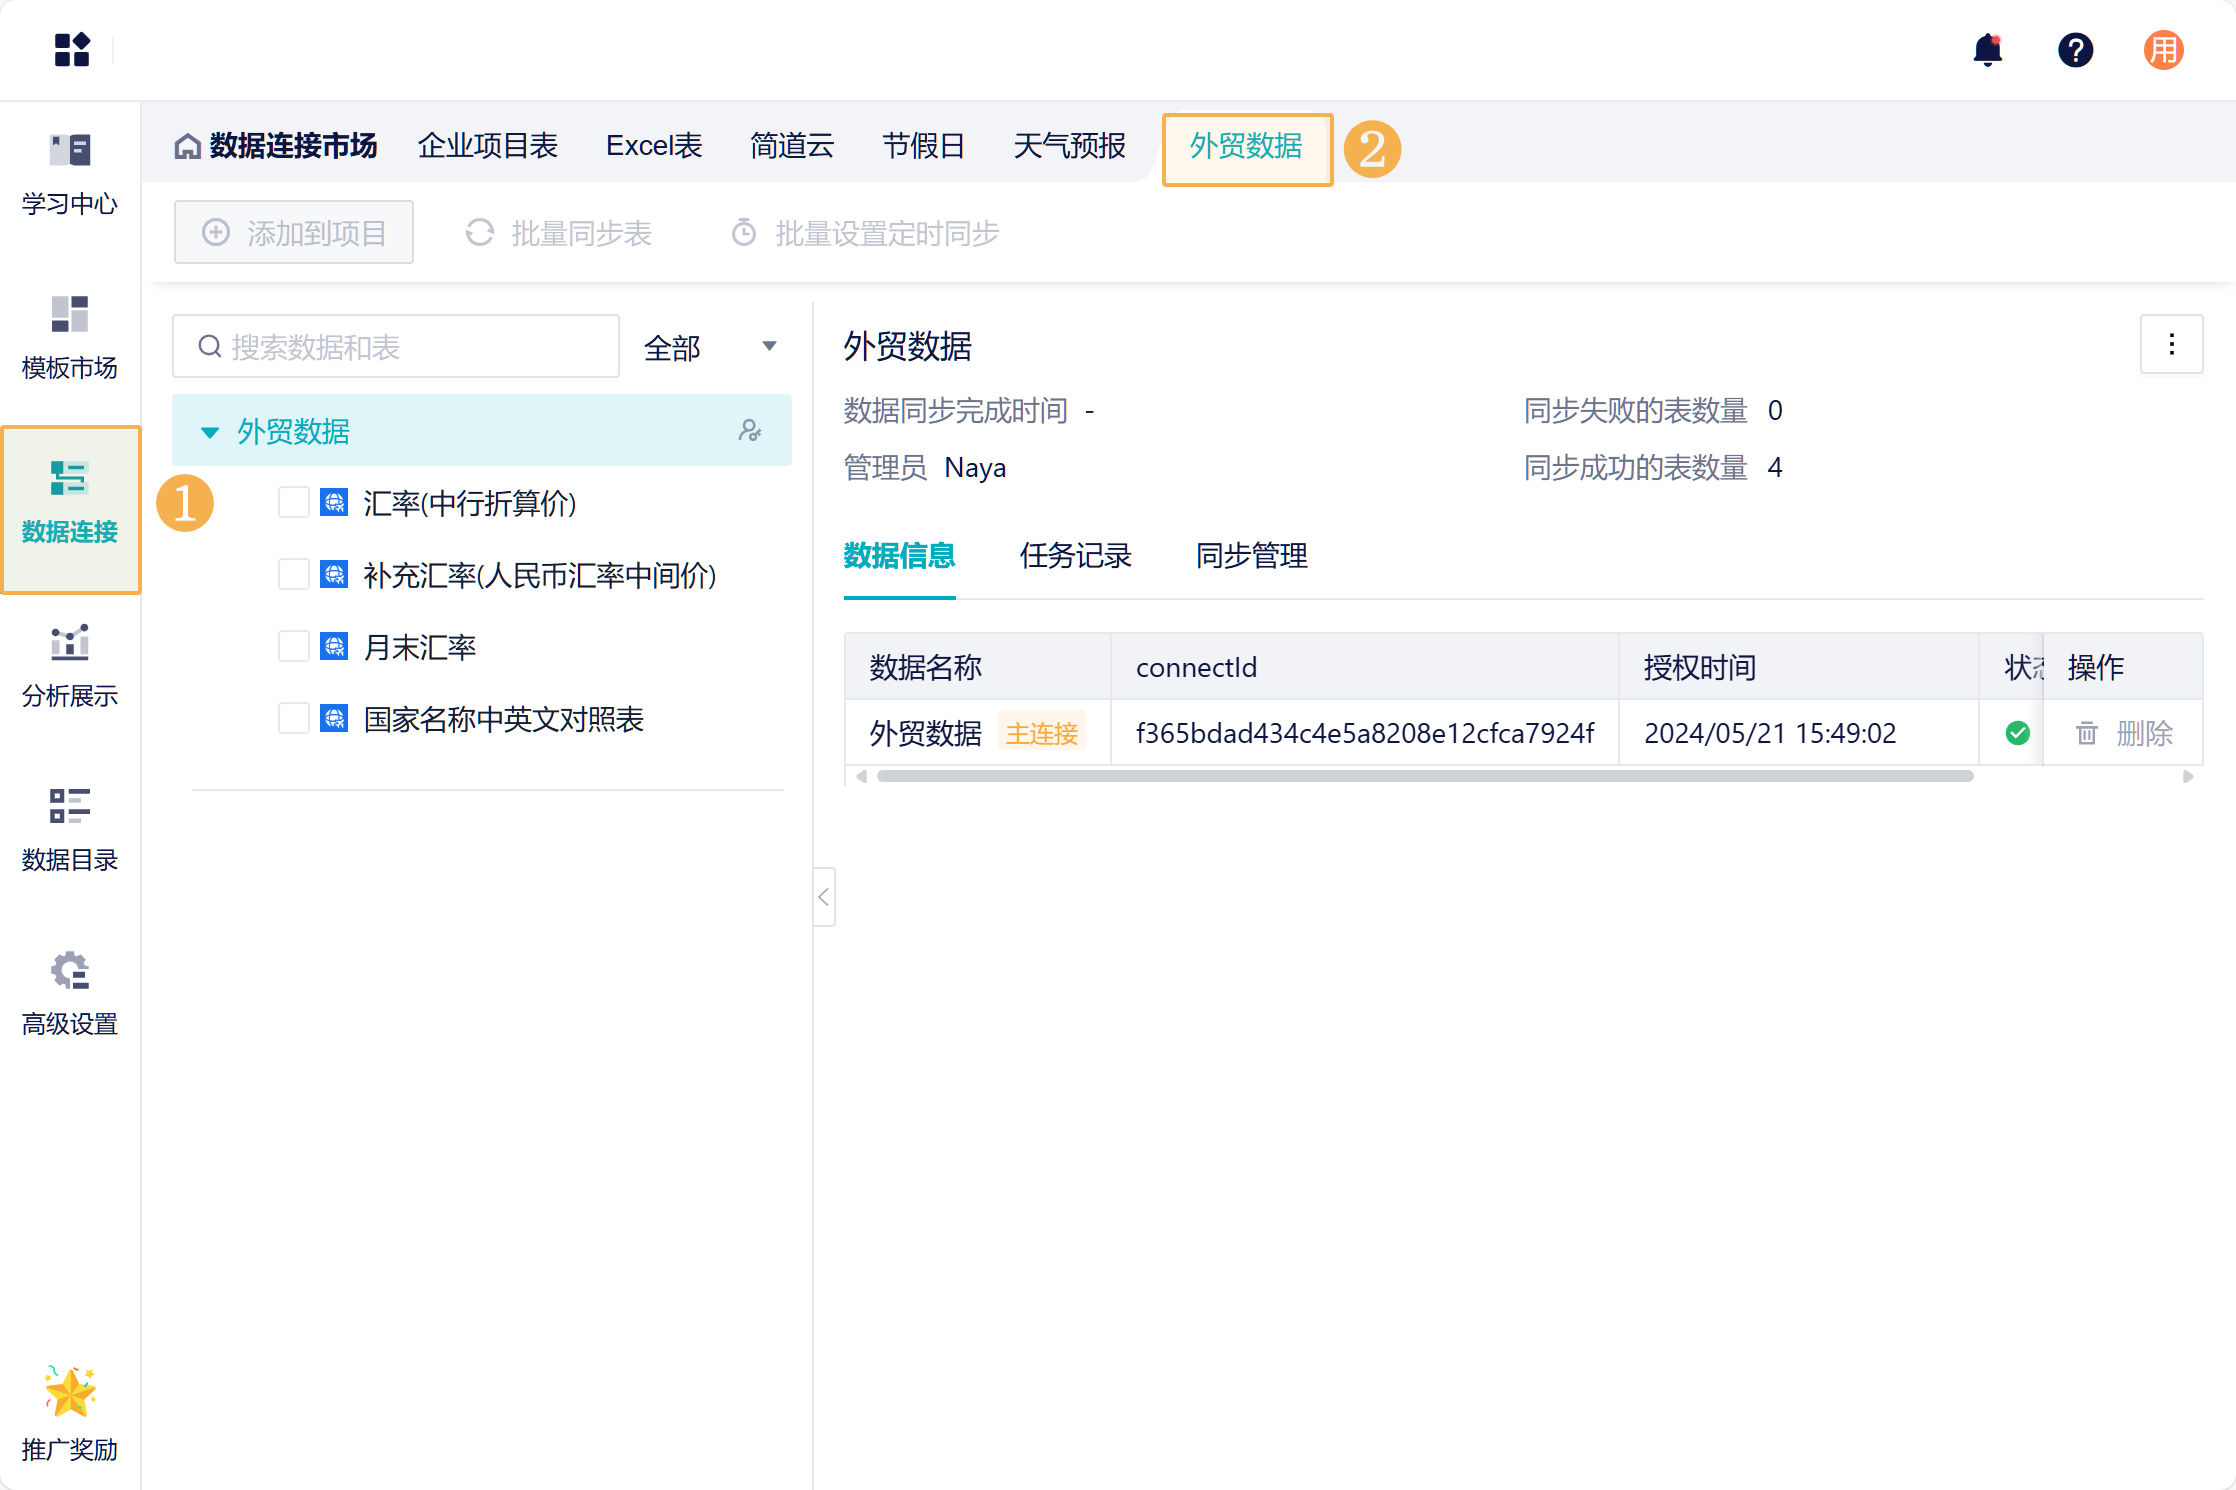Open the app grid logo icon
This screenshot has width=2236, height=1490.
(72, 50)
